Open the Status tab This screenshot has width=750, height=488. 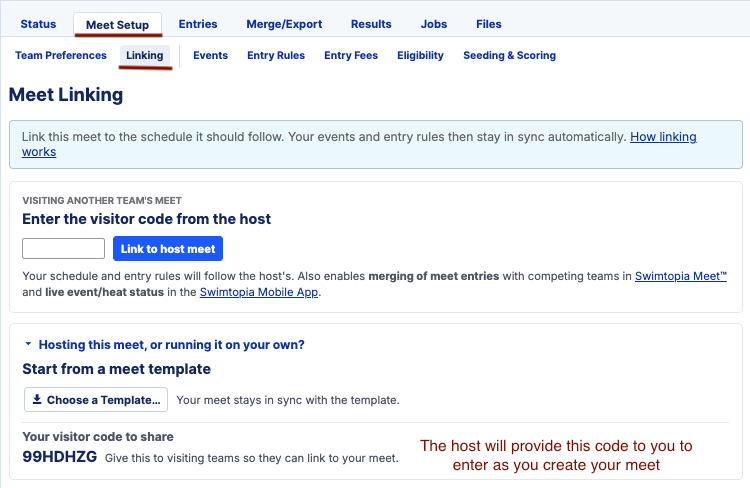[x=38, y=24]
